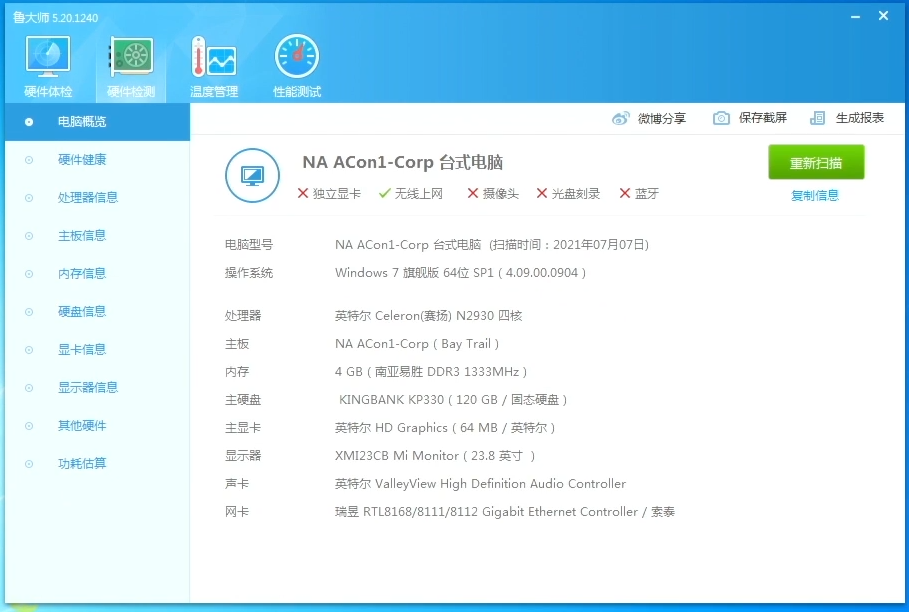Click the Weibo share icon
Viewport: 909px width, 612px height.
point(621,118)
